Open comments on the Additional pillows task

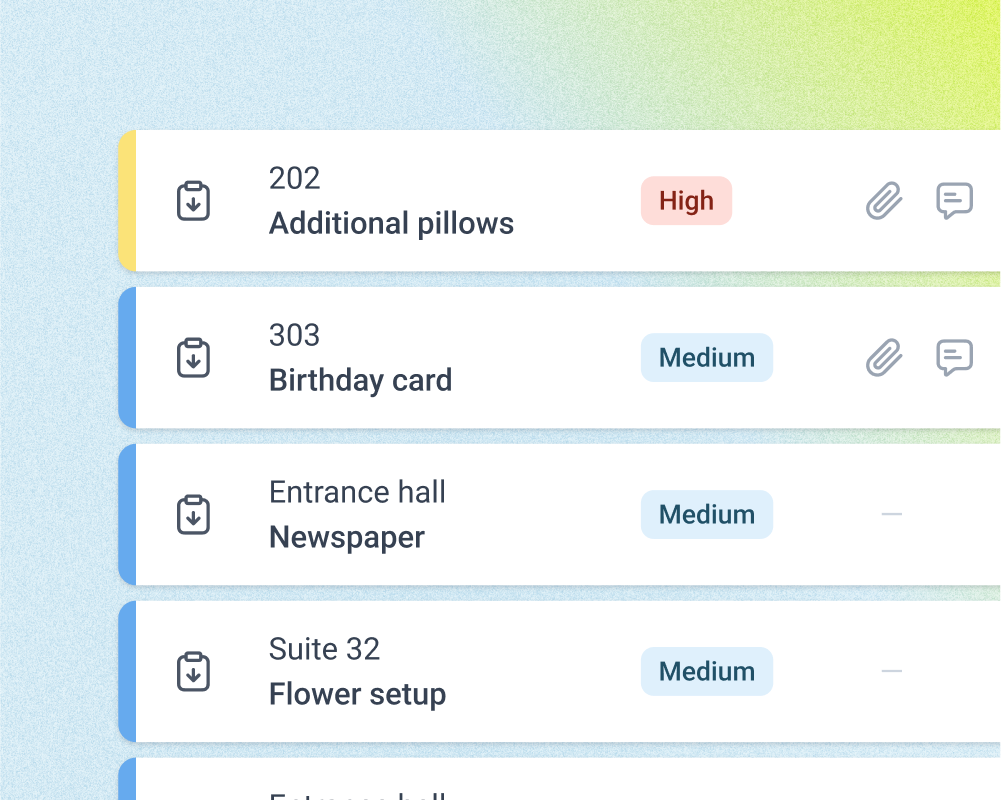954,200
